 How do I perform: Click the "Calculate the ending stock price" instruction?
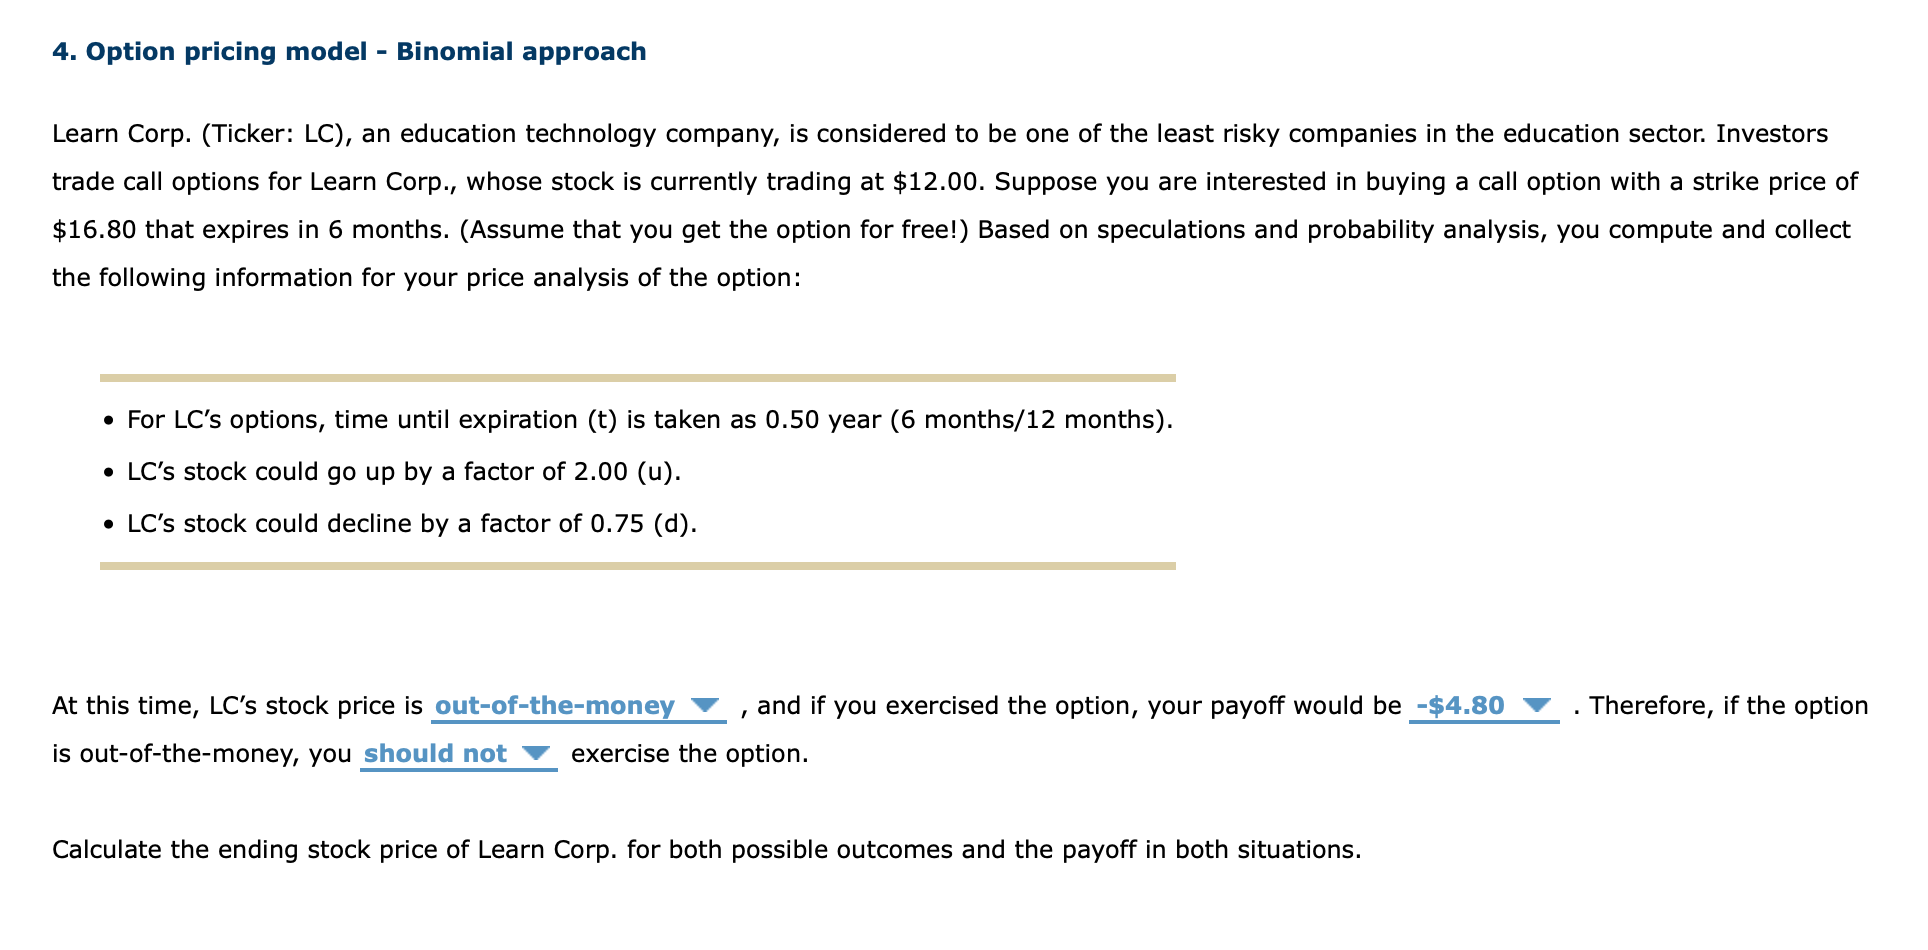706,849
